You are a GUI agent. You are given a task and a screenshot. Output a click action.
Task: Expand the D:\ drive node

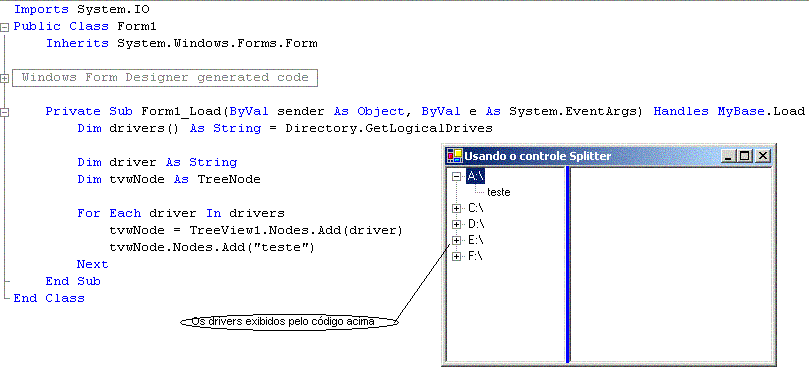click(x=456, y=225)
